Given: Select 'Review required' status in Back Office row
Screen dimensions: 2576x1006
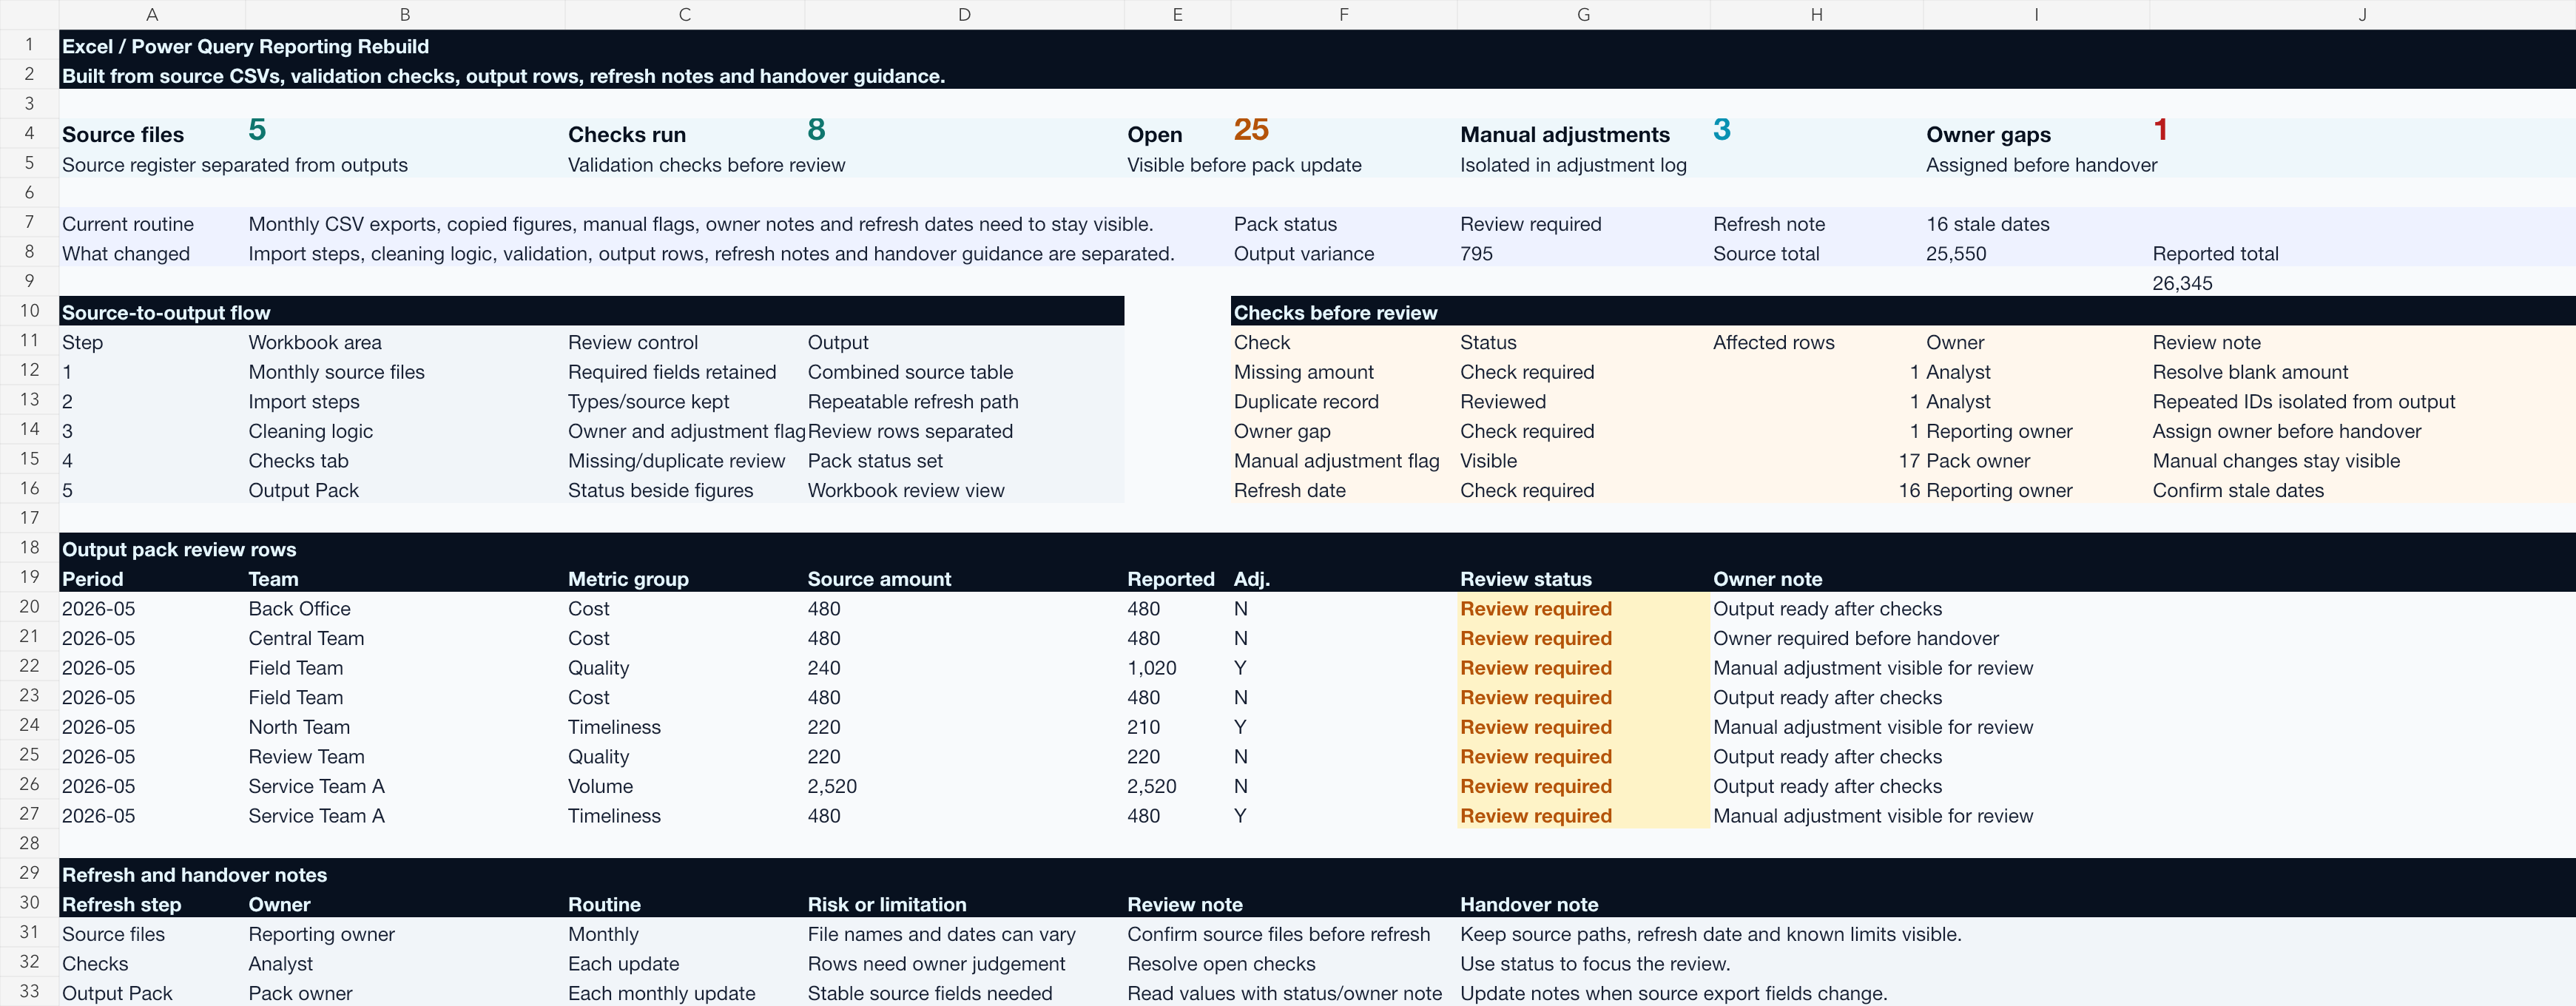Looking at the screenshot, I should tap(1535, 609).
